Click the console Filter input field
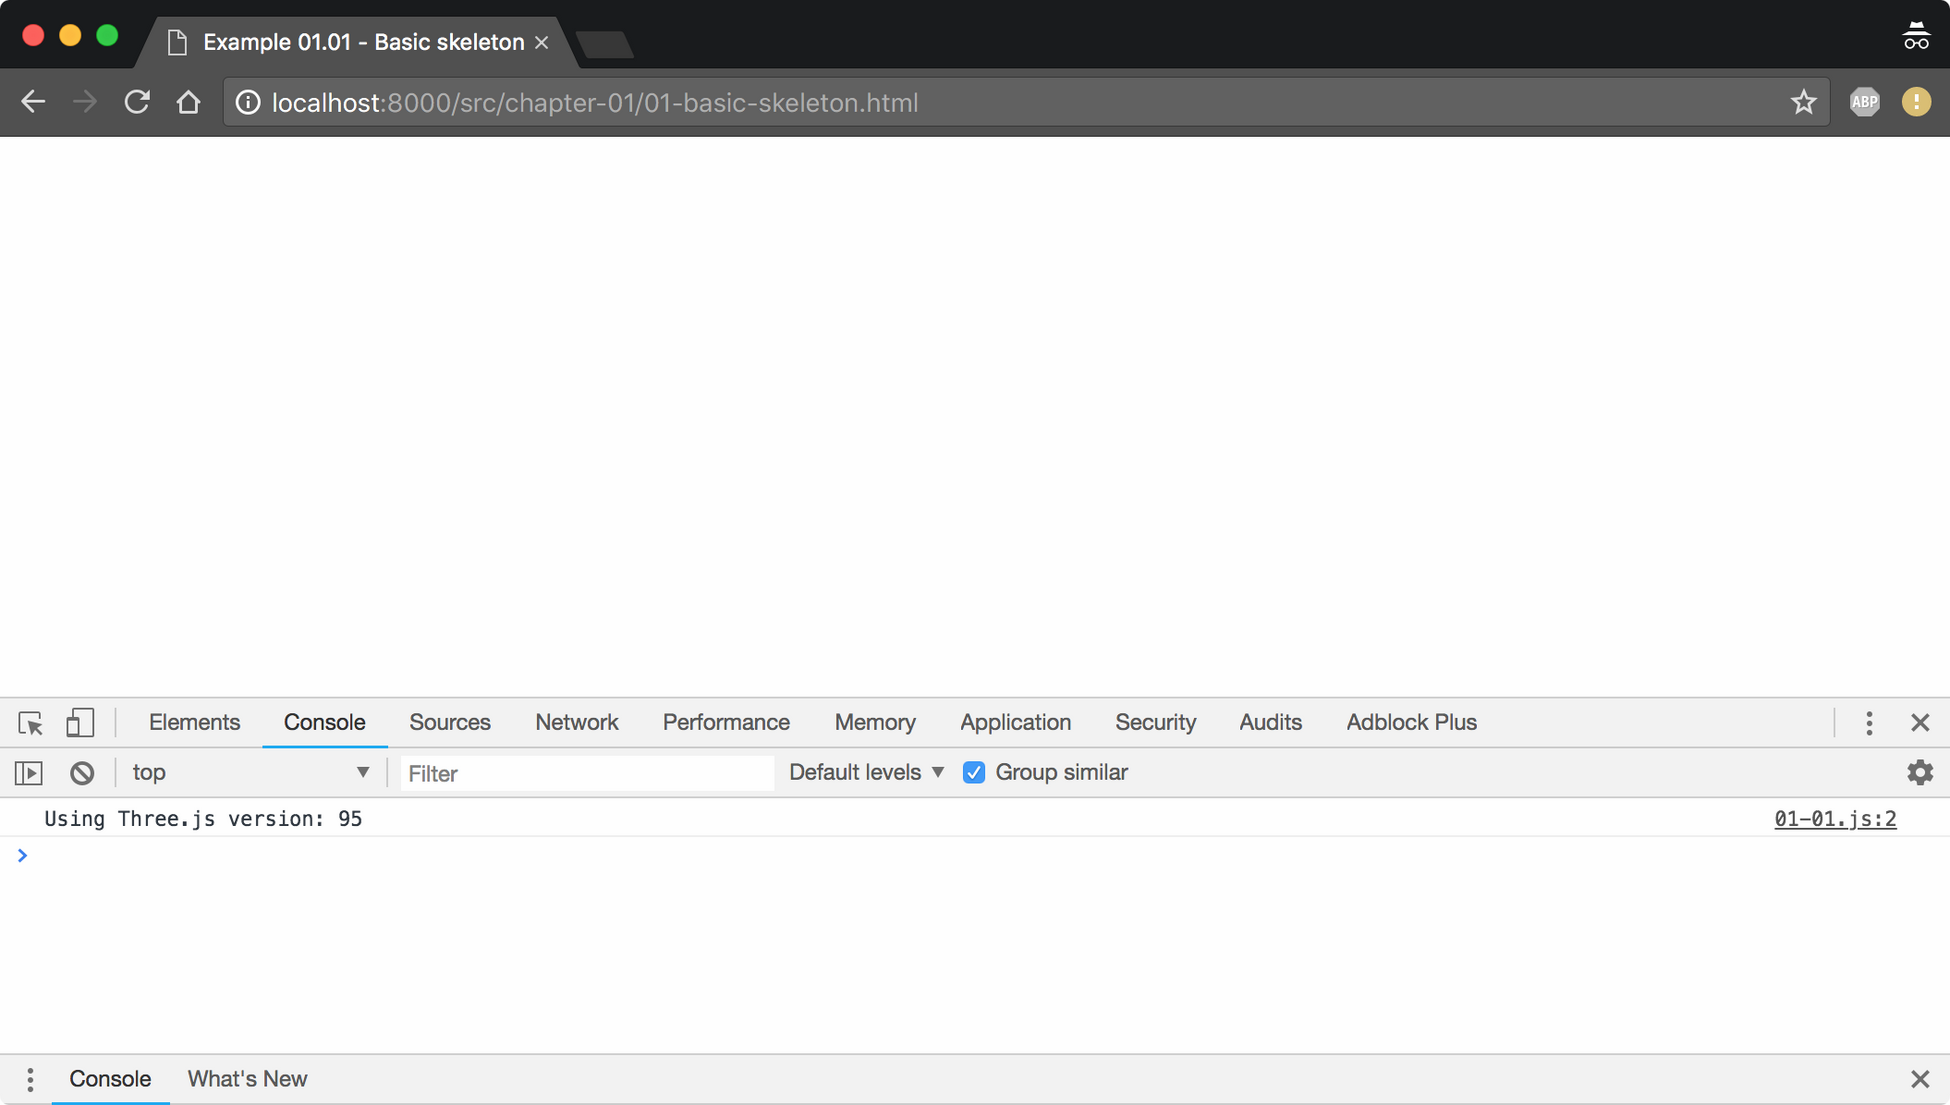 (587, 773)
